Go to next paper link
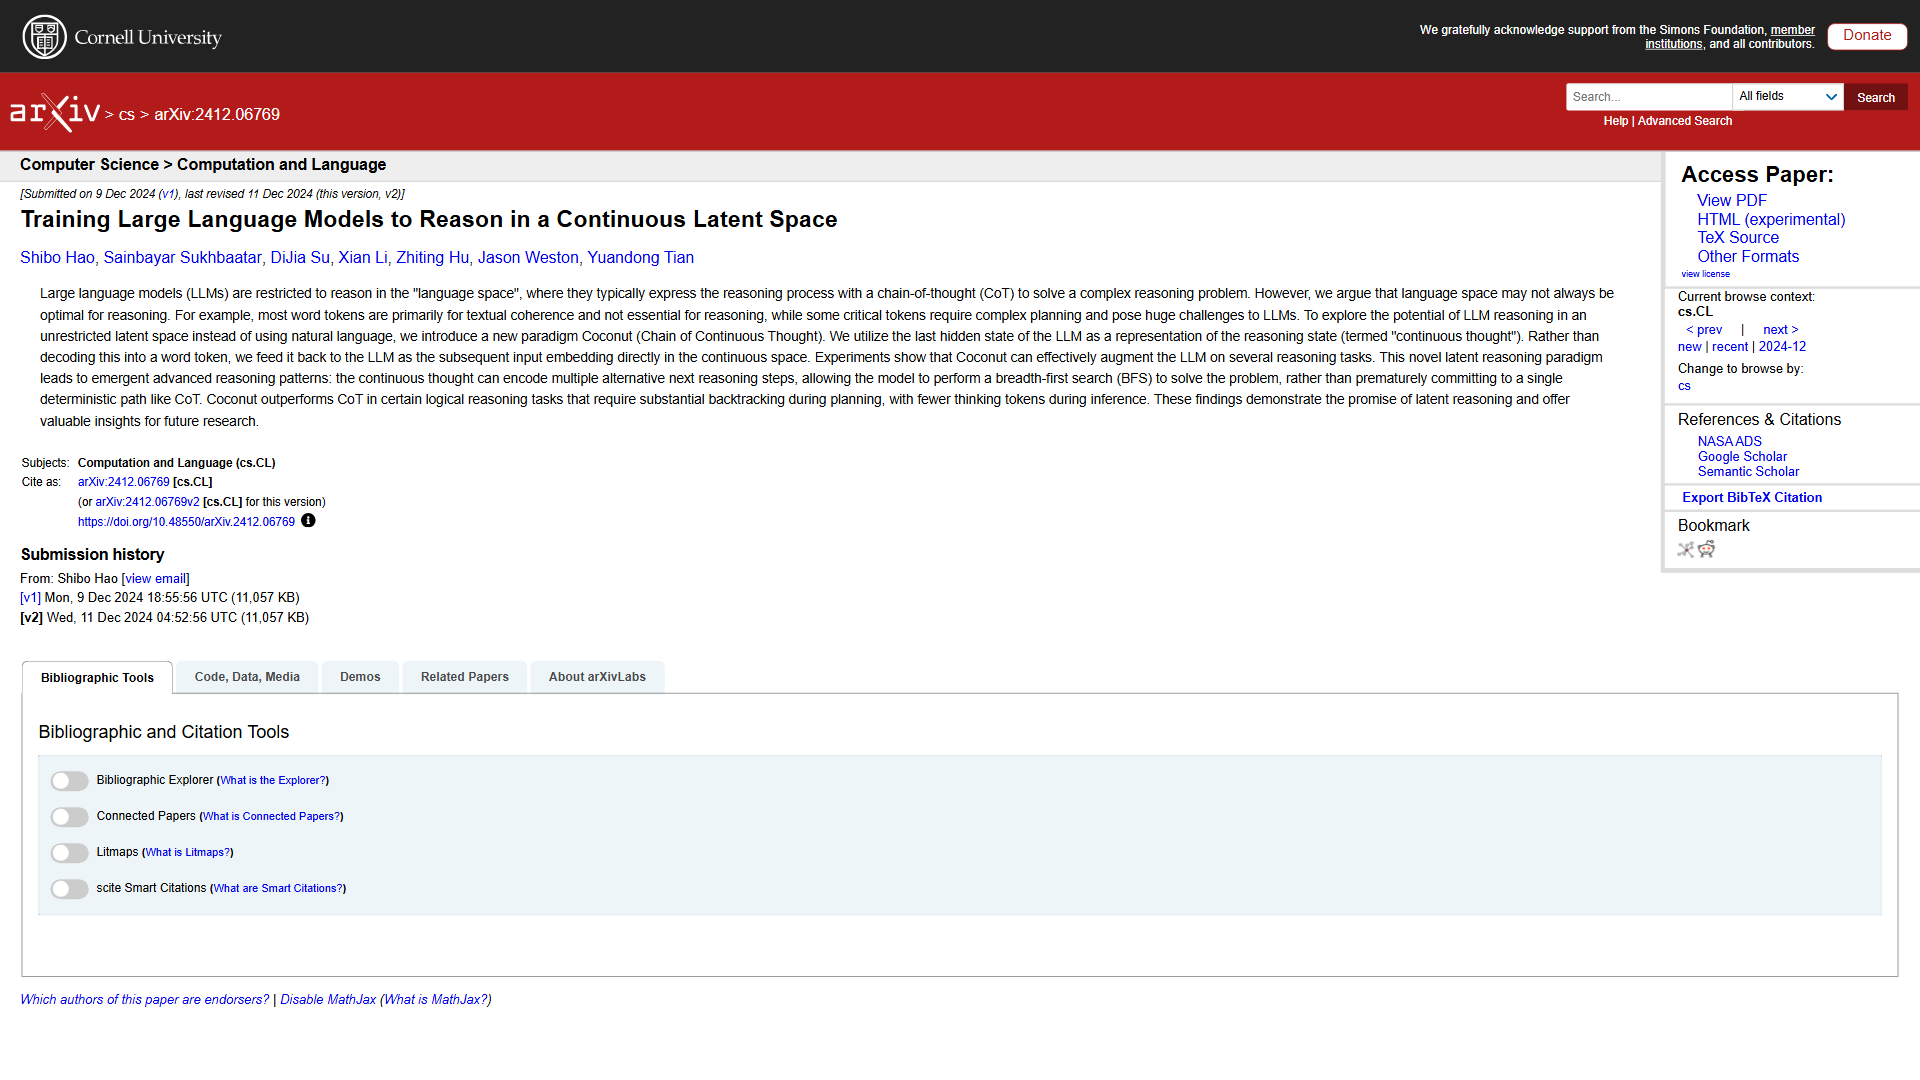This screenshot has height=1080, width=1920. click(x=1780, y=330)
